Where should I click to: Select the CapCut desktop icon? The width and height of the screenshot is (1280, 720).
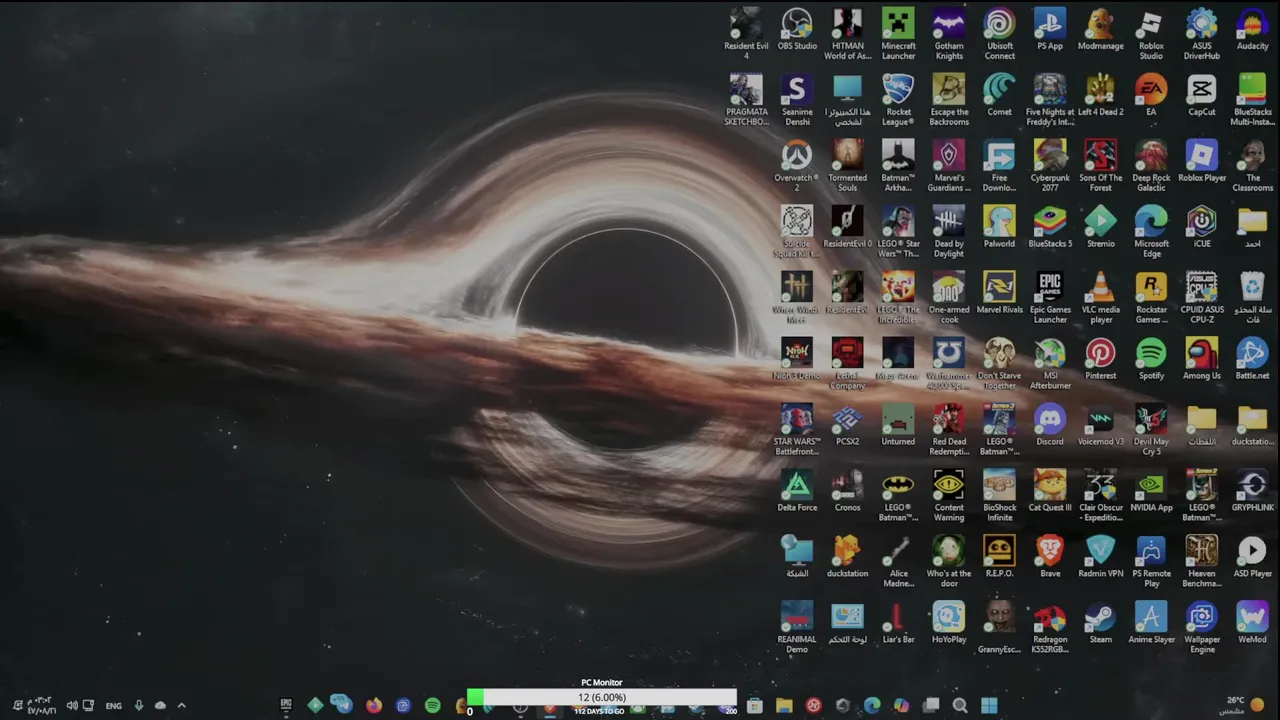pyautogui.click(x=1202, y=95)
